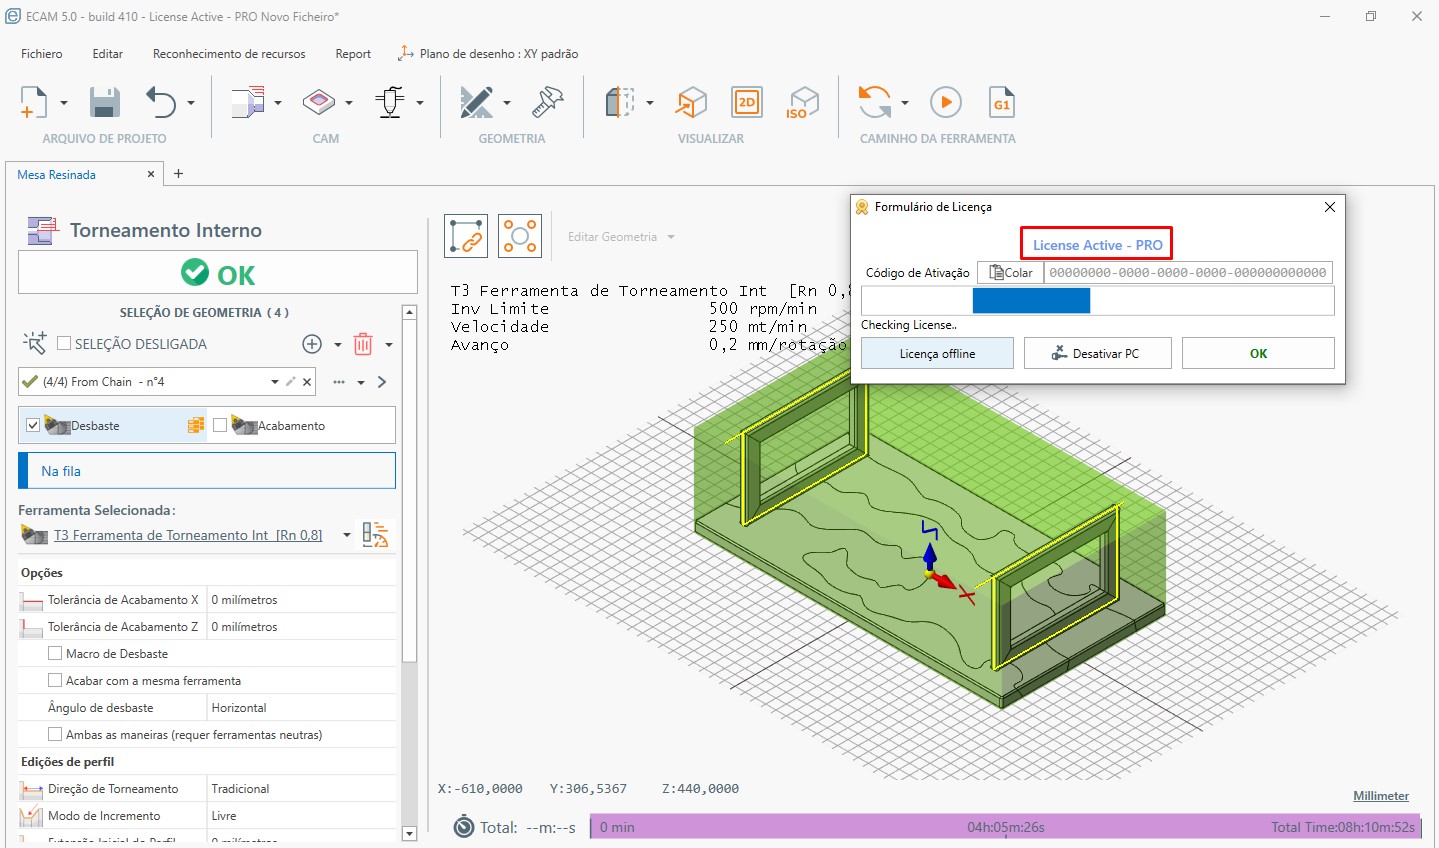The height and width of the screenshot is (848, 1439).
Task: Close the Mesa Resinada tab
Action: point(151,174)
